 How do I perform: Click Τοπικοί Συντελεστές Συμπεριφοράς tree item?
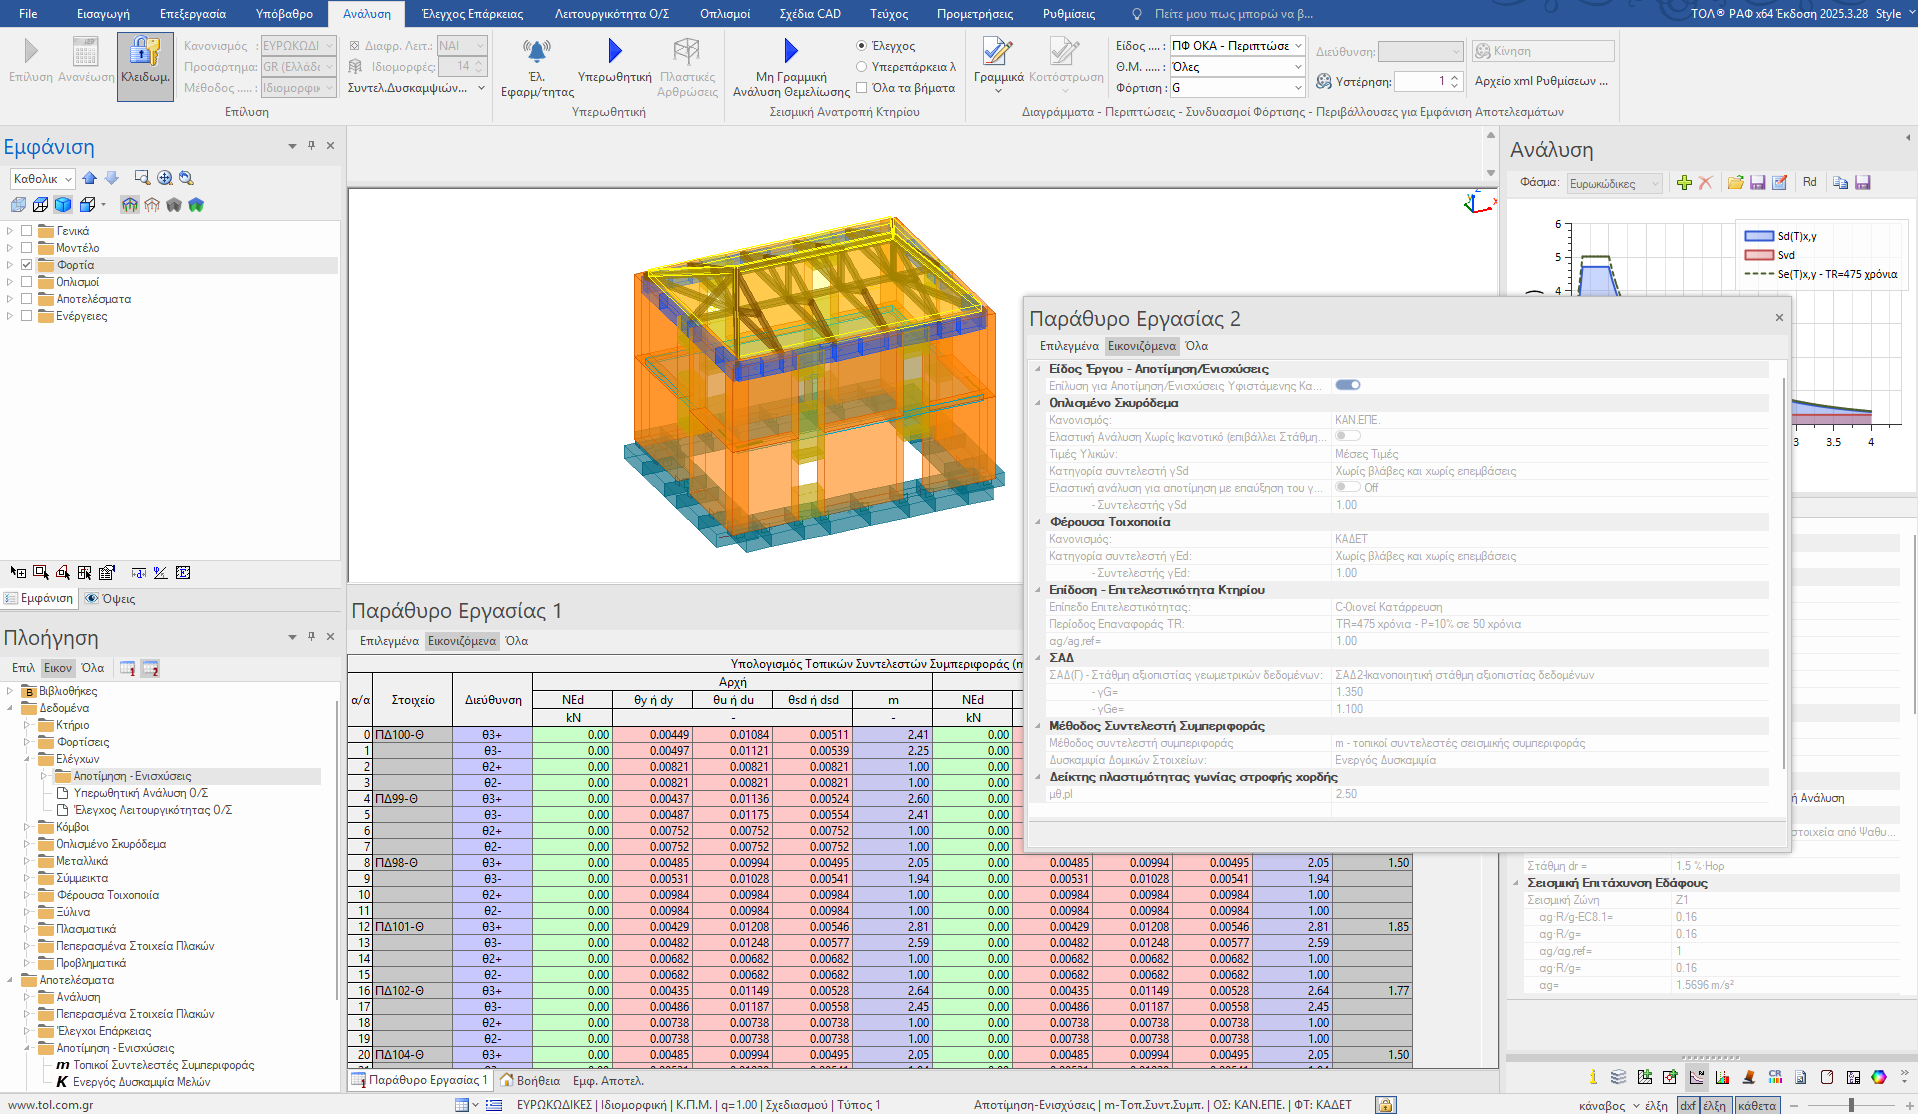[163, 1065]
